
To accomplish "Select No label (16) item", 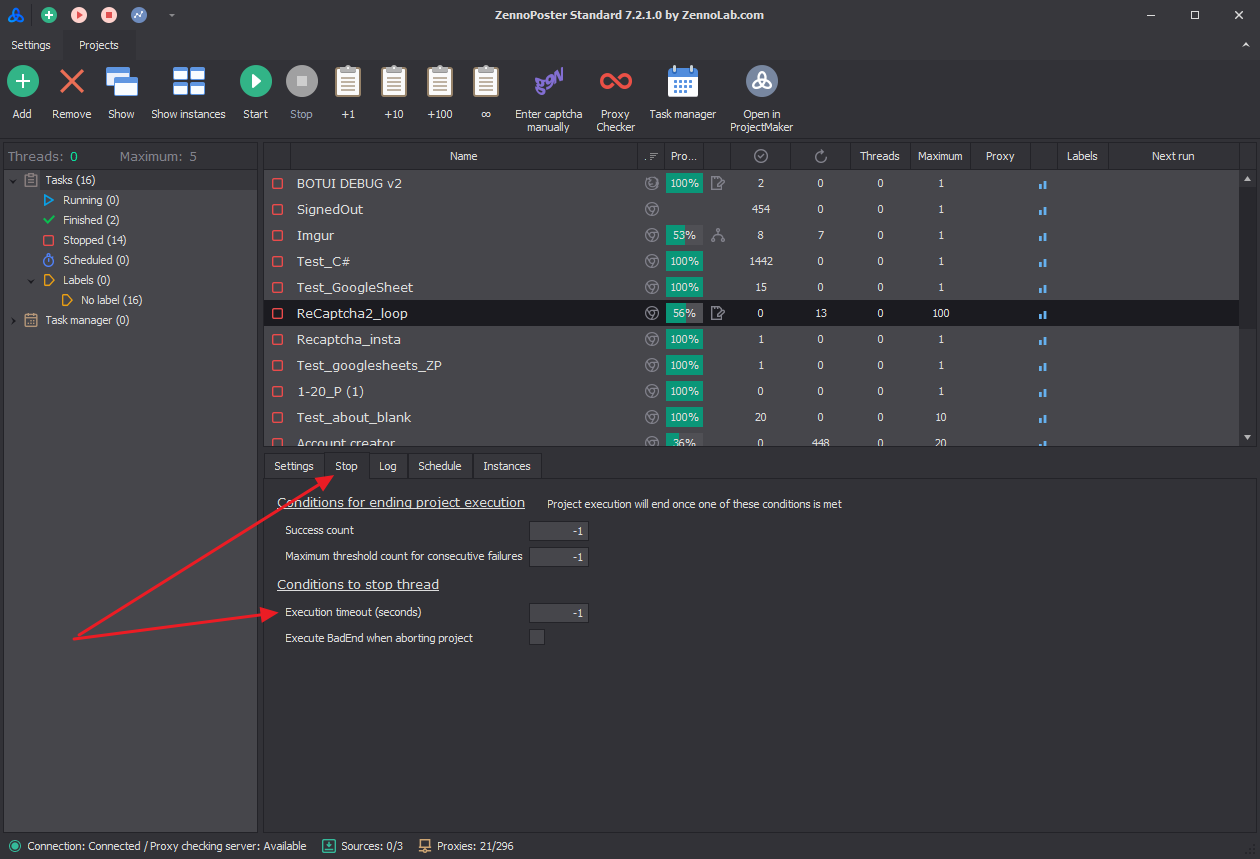I will (x=111, y=300).
